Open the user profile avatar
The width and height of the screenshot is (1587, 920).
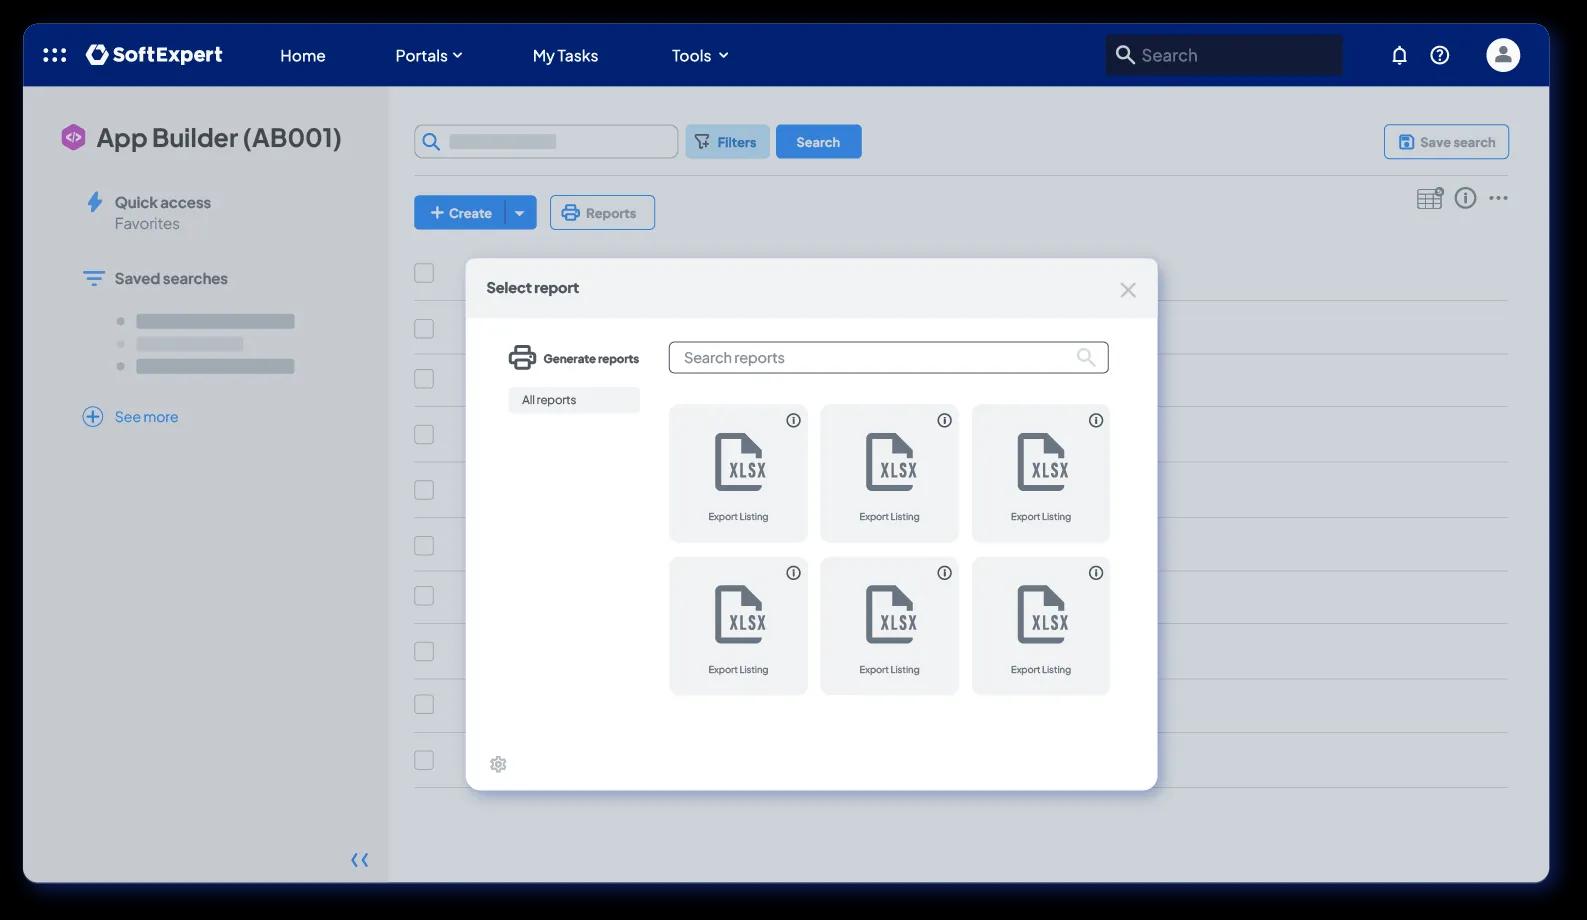1502,55
